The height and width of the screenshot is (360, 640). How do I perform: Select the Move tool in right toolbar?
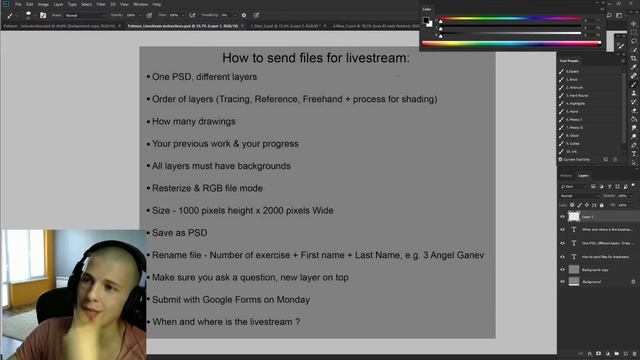[x=634, y=24]
